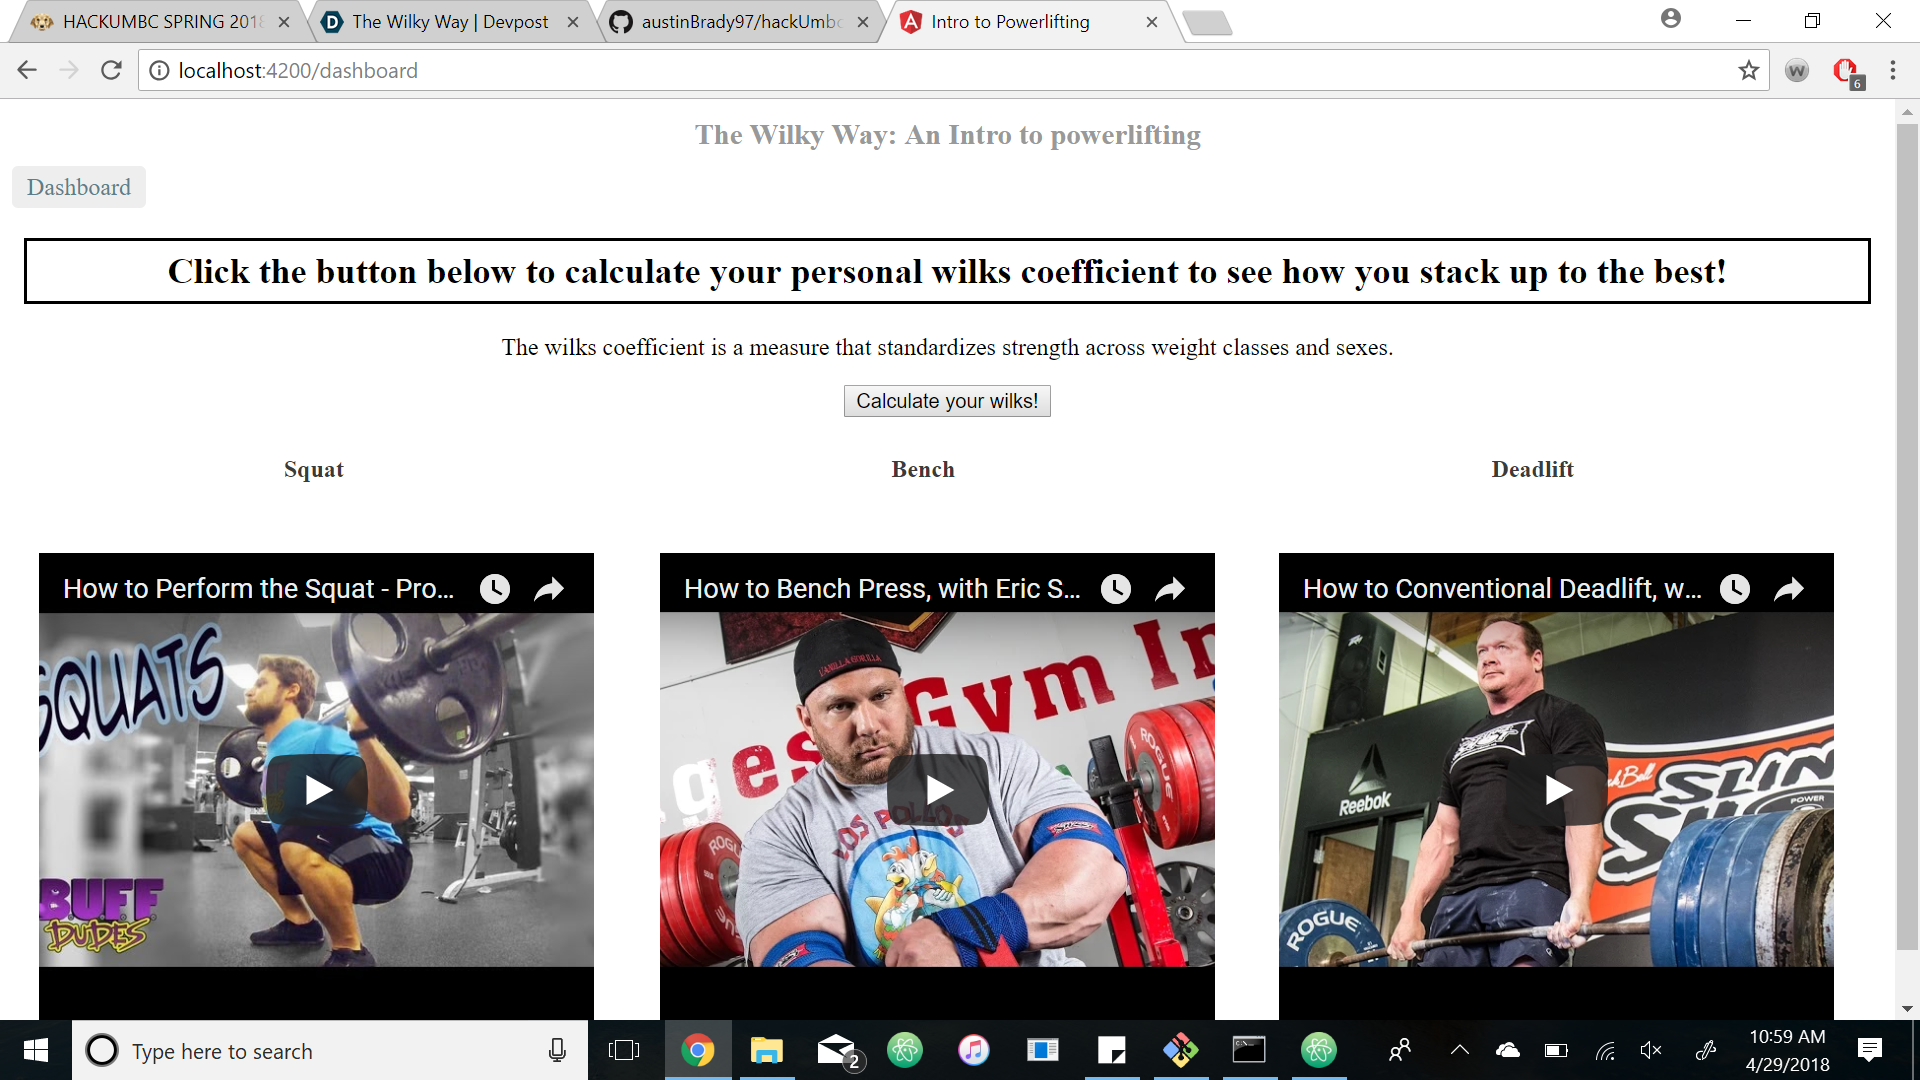Bookmark this page with the star icon
The width and height of the screenshot is (1920, 1080).
coord(1748,71)
